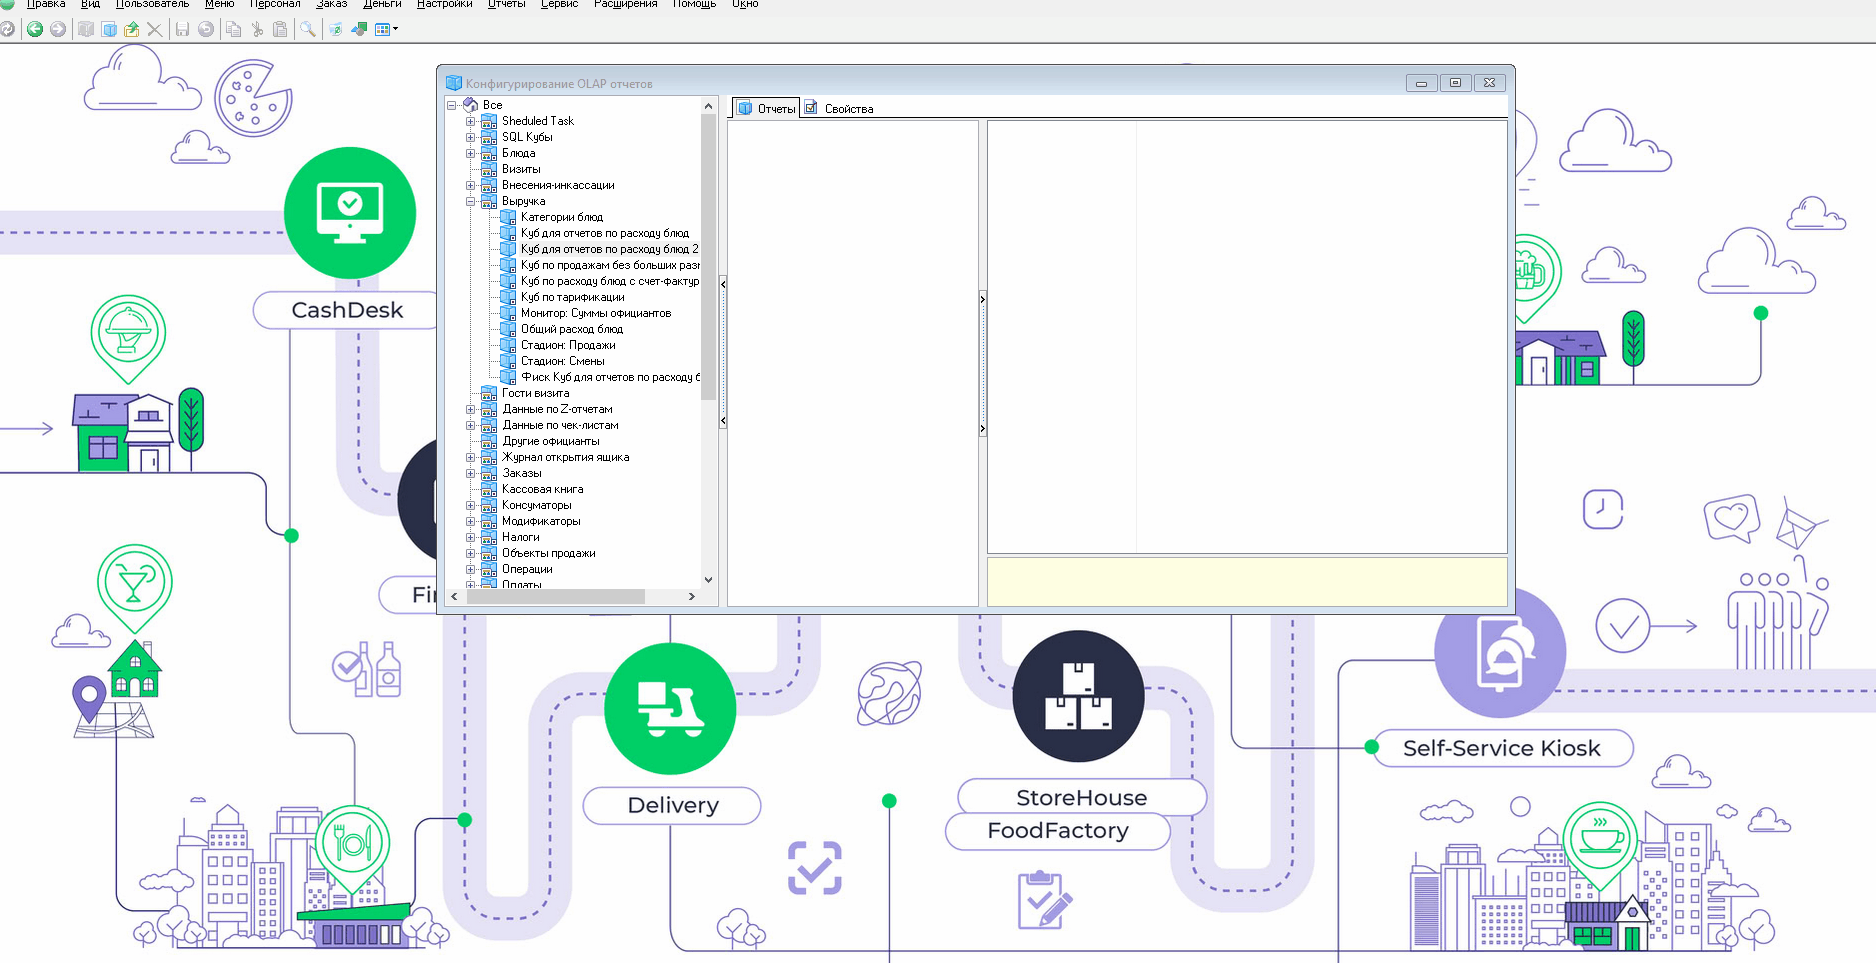The height and width of the screenshot is (963, 1876).
Task: Click the refresh icon at toolbar start
Action: (7, 29)
